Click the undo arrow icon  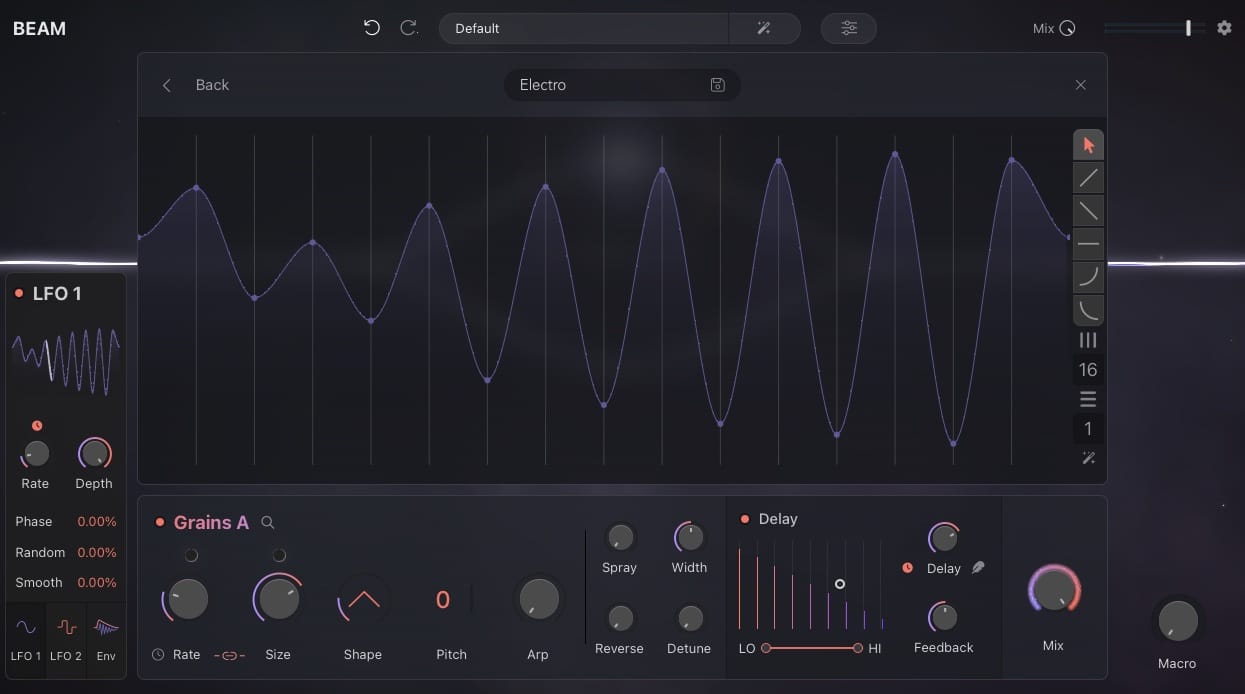372,28
